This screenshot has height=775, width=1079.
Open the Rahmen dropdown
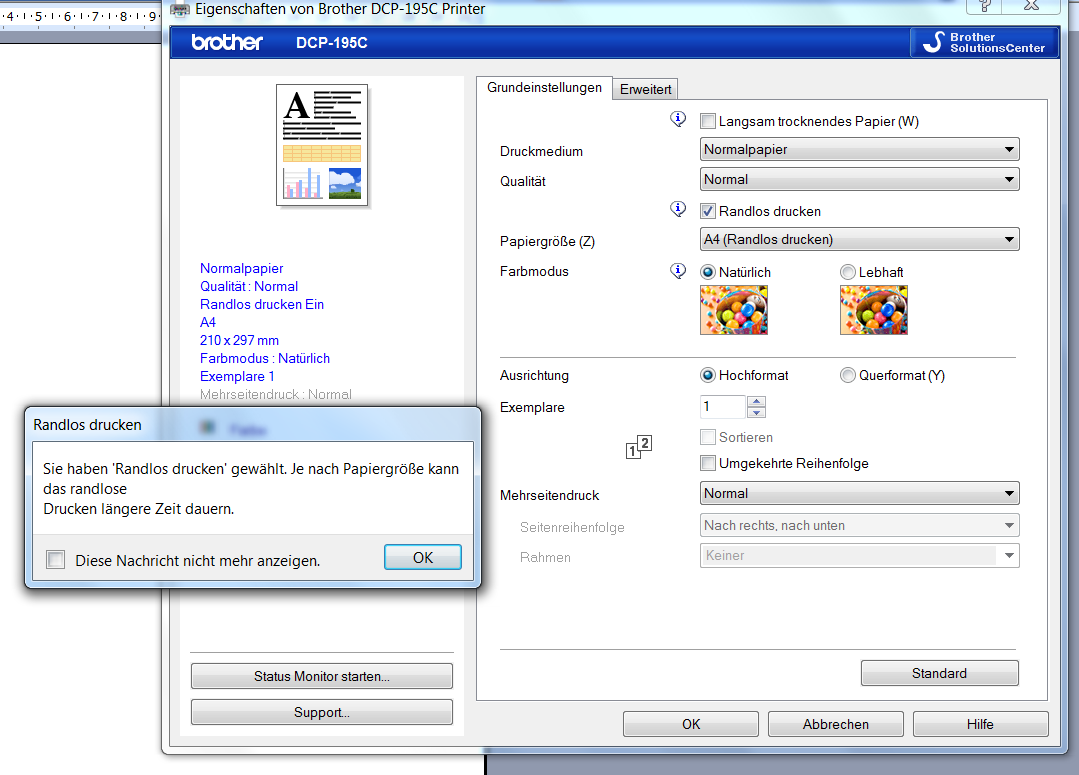tap(859, 555)
